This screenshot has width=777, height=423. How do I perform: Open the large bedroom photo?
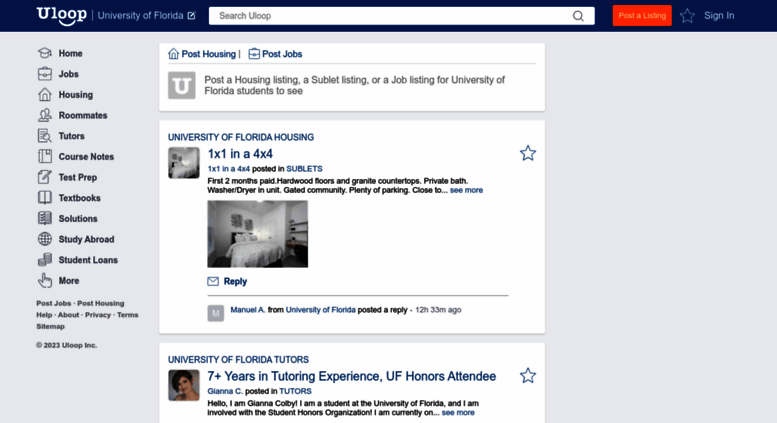coord(258,234)
